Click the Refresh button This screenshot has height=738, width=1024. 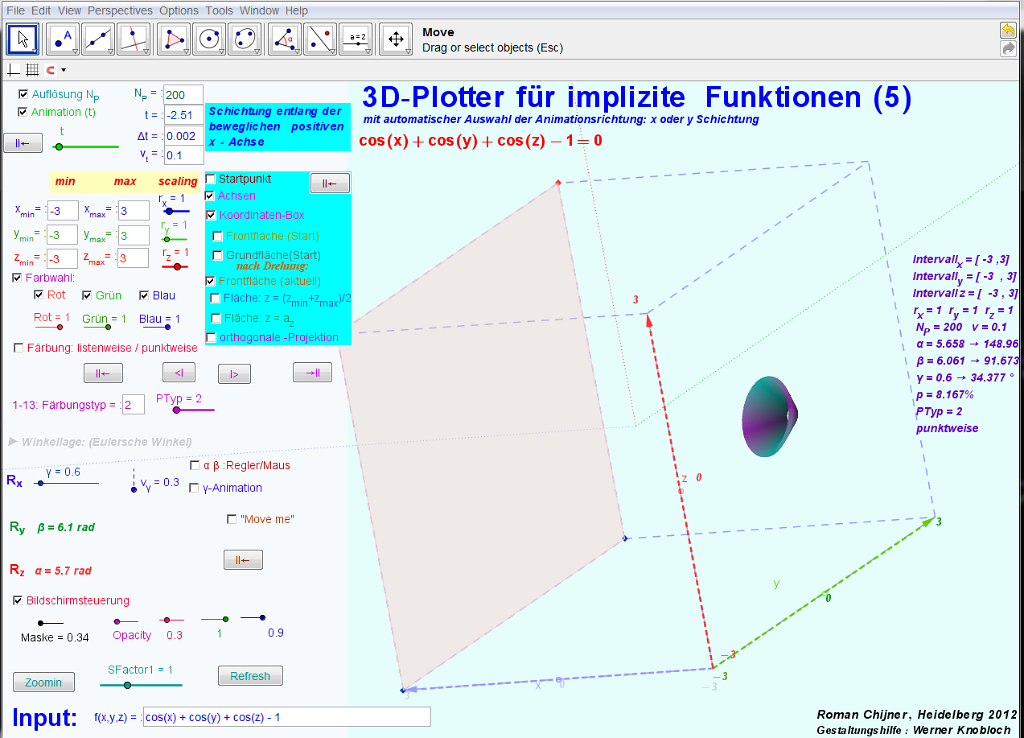tap(250, 676)
